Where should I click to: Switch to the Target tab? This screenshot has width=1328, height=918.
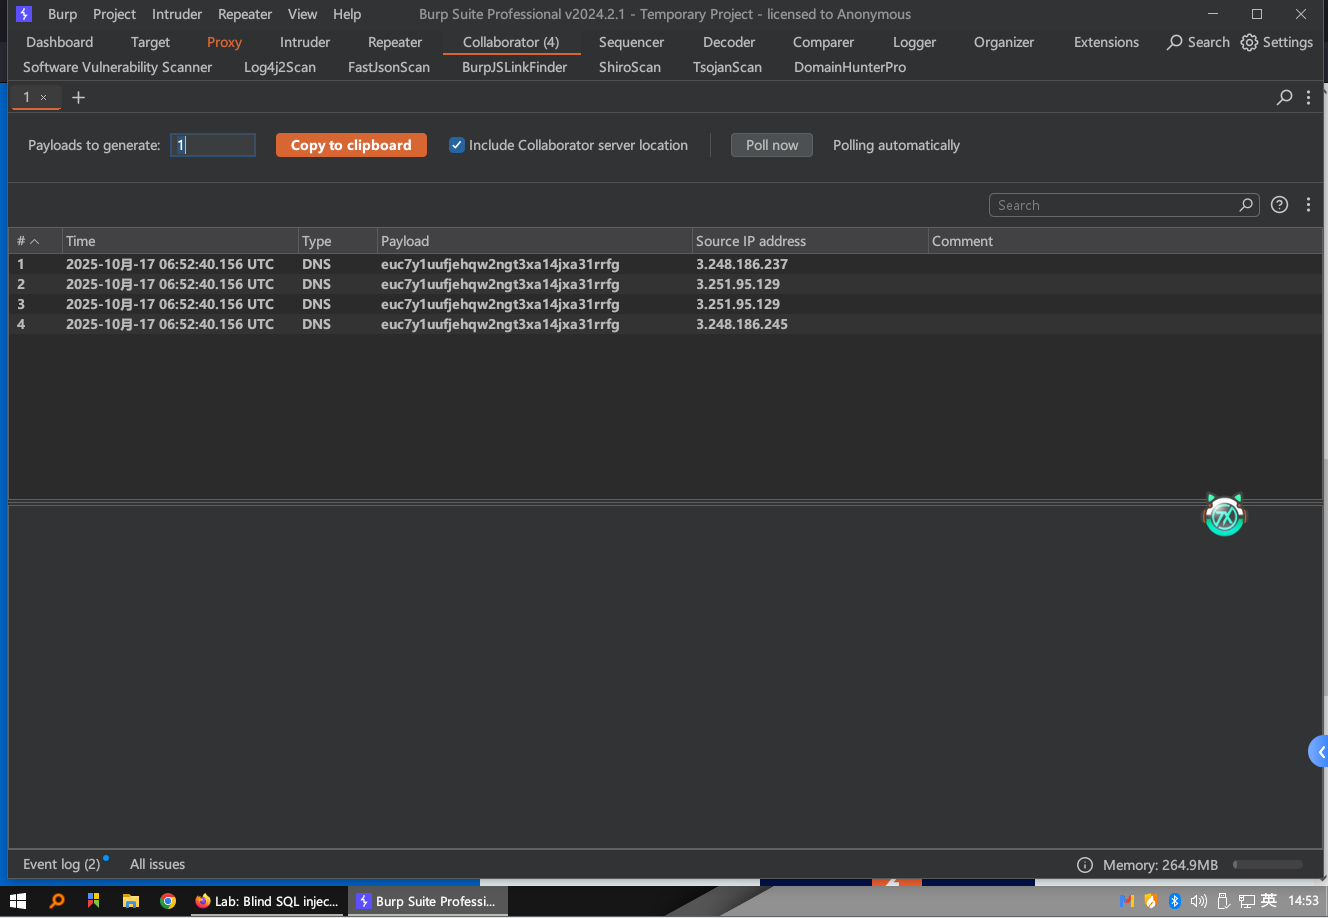(x=150, y=42)
